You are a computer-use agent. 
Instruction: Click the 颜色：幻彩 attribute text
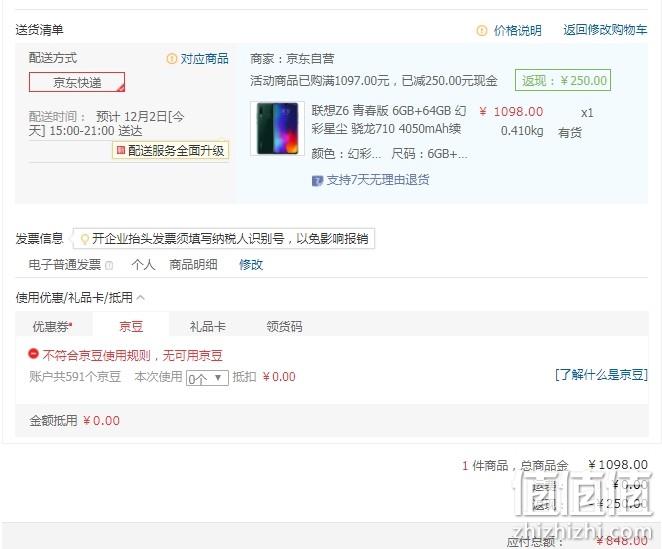pyautogui.click(x=346, y=154)
